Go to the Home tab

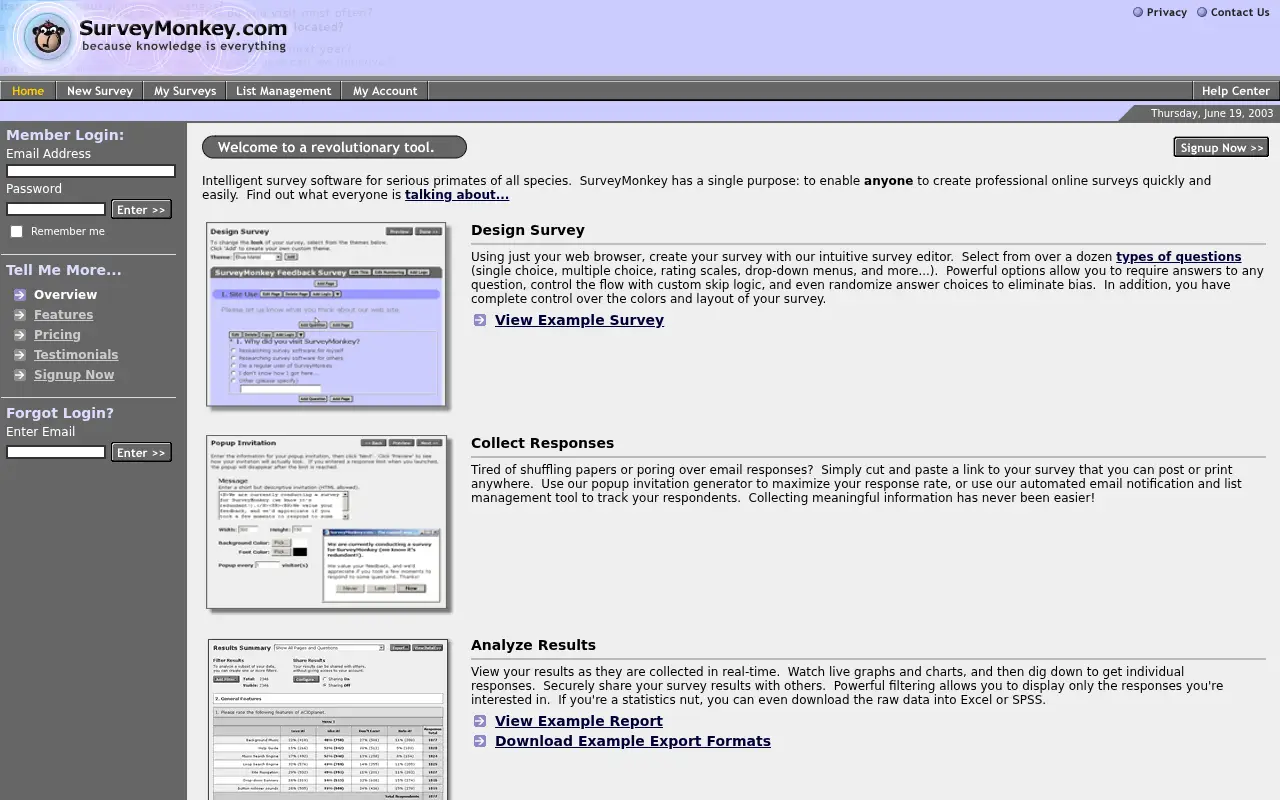[28, 91]
